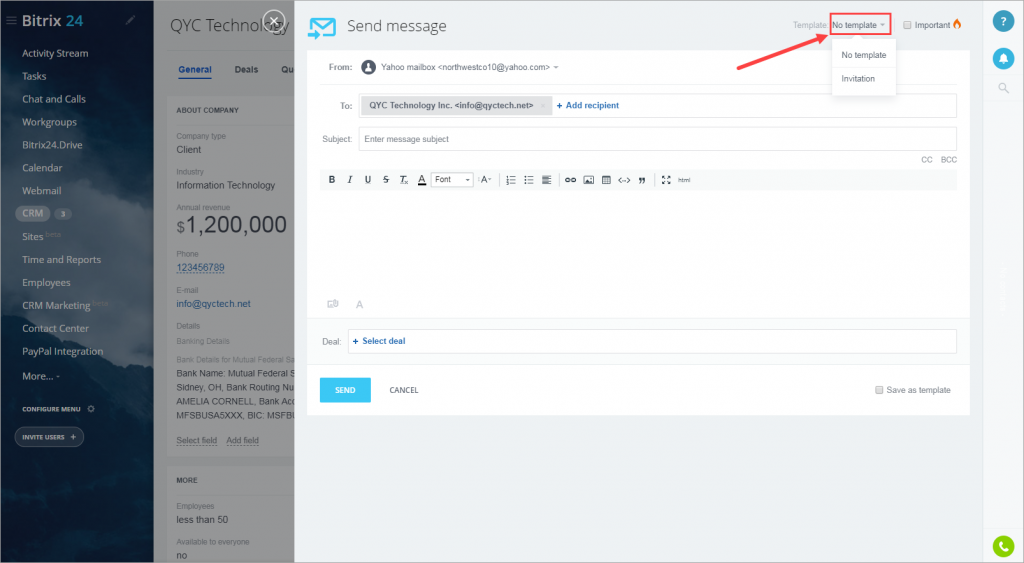This screenshot has height=563, width=1024.
Task: Focus the message Subject field
Action: (657, 139)
